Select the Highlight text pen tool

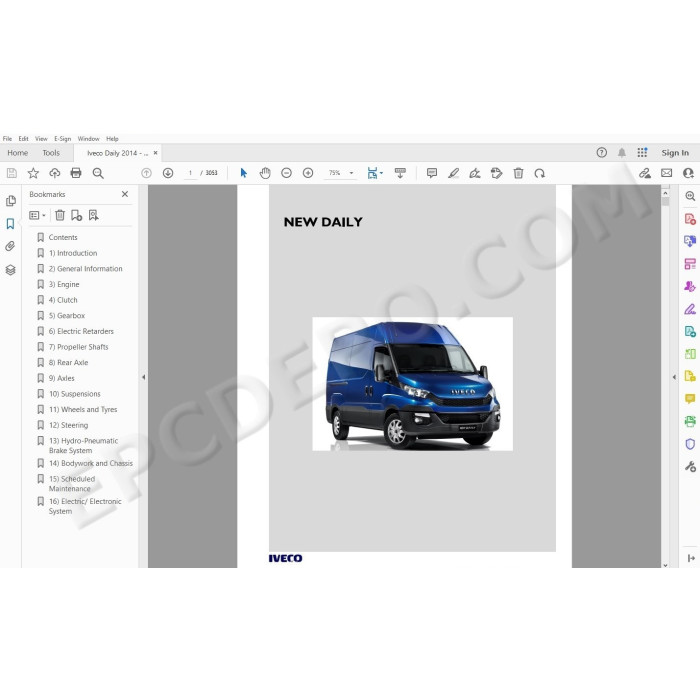[453, 173]
